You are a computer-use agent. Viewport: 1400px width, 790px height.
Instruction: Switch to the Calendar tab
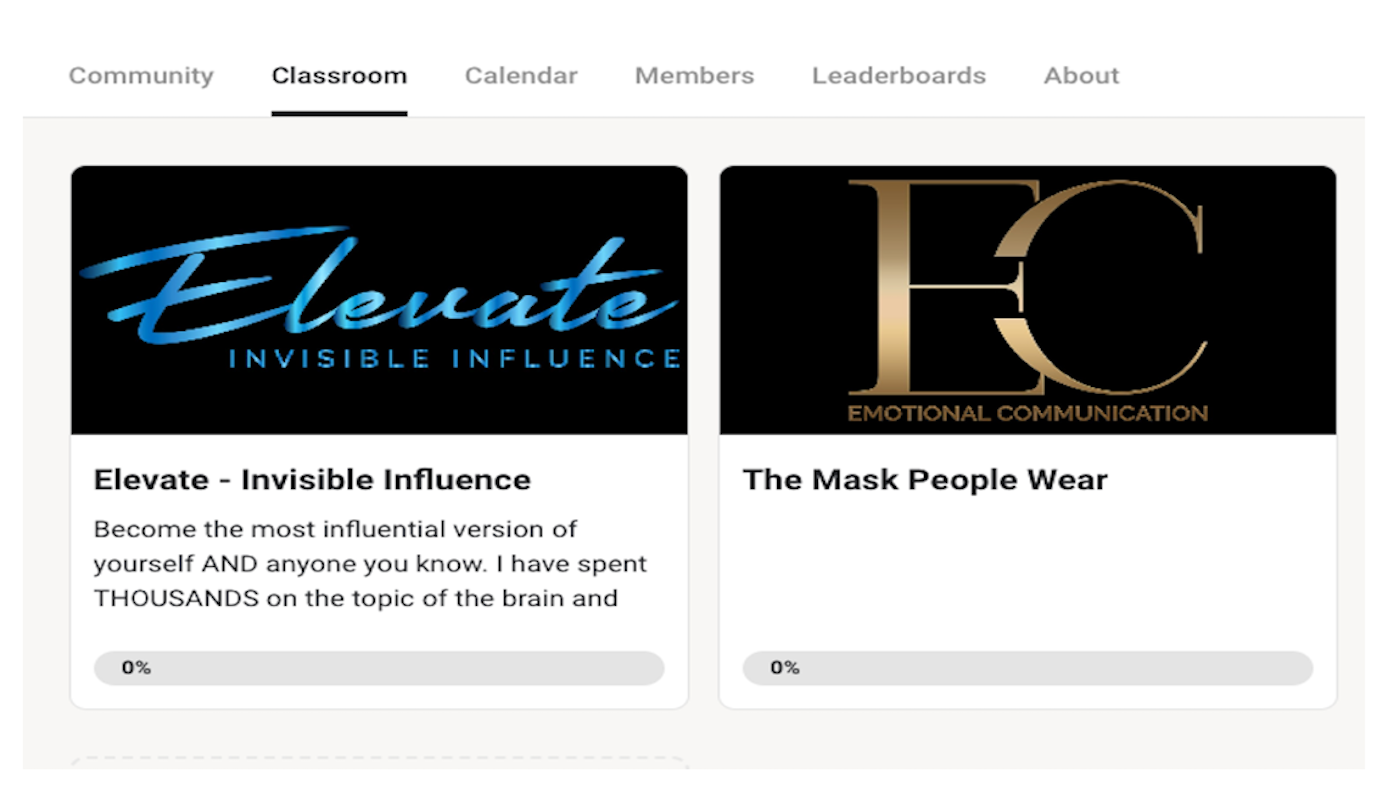(521, 76)
